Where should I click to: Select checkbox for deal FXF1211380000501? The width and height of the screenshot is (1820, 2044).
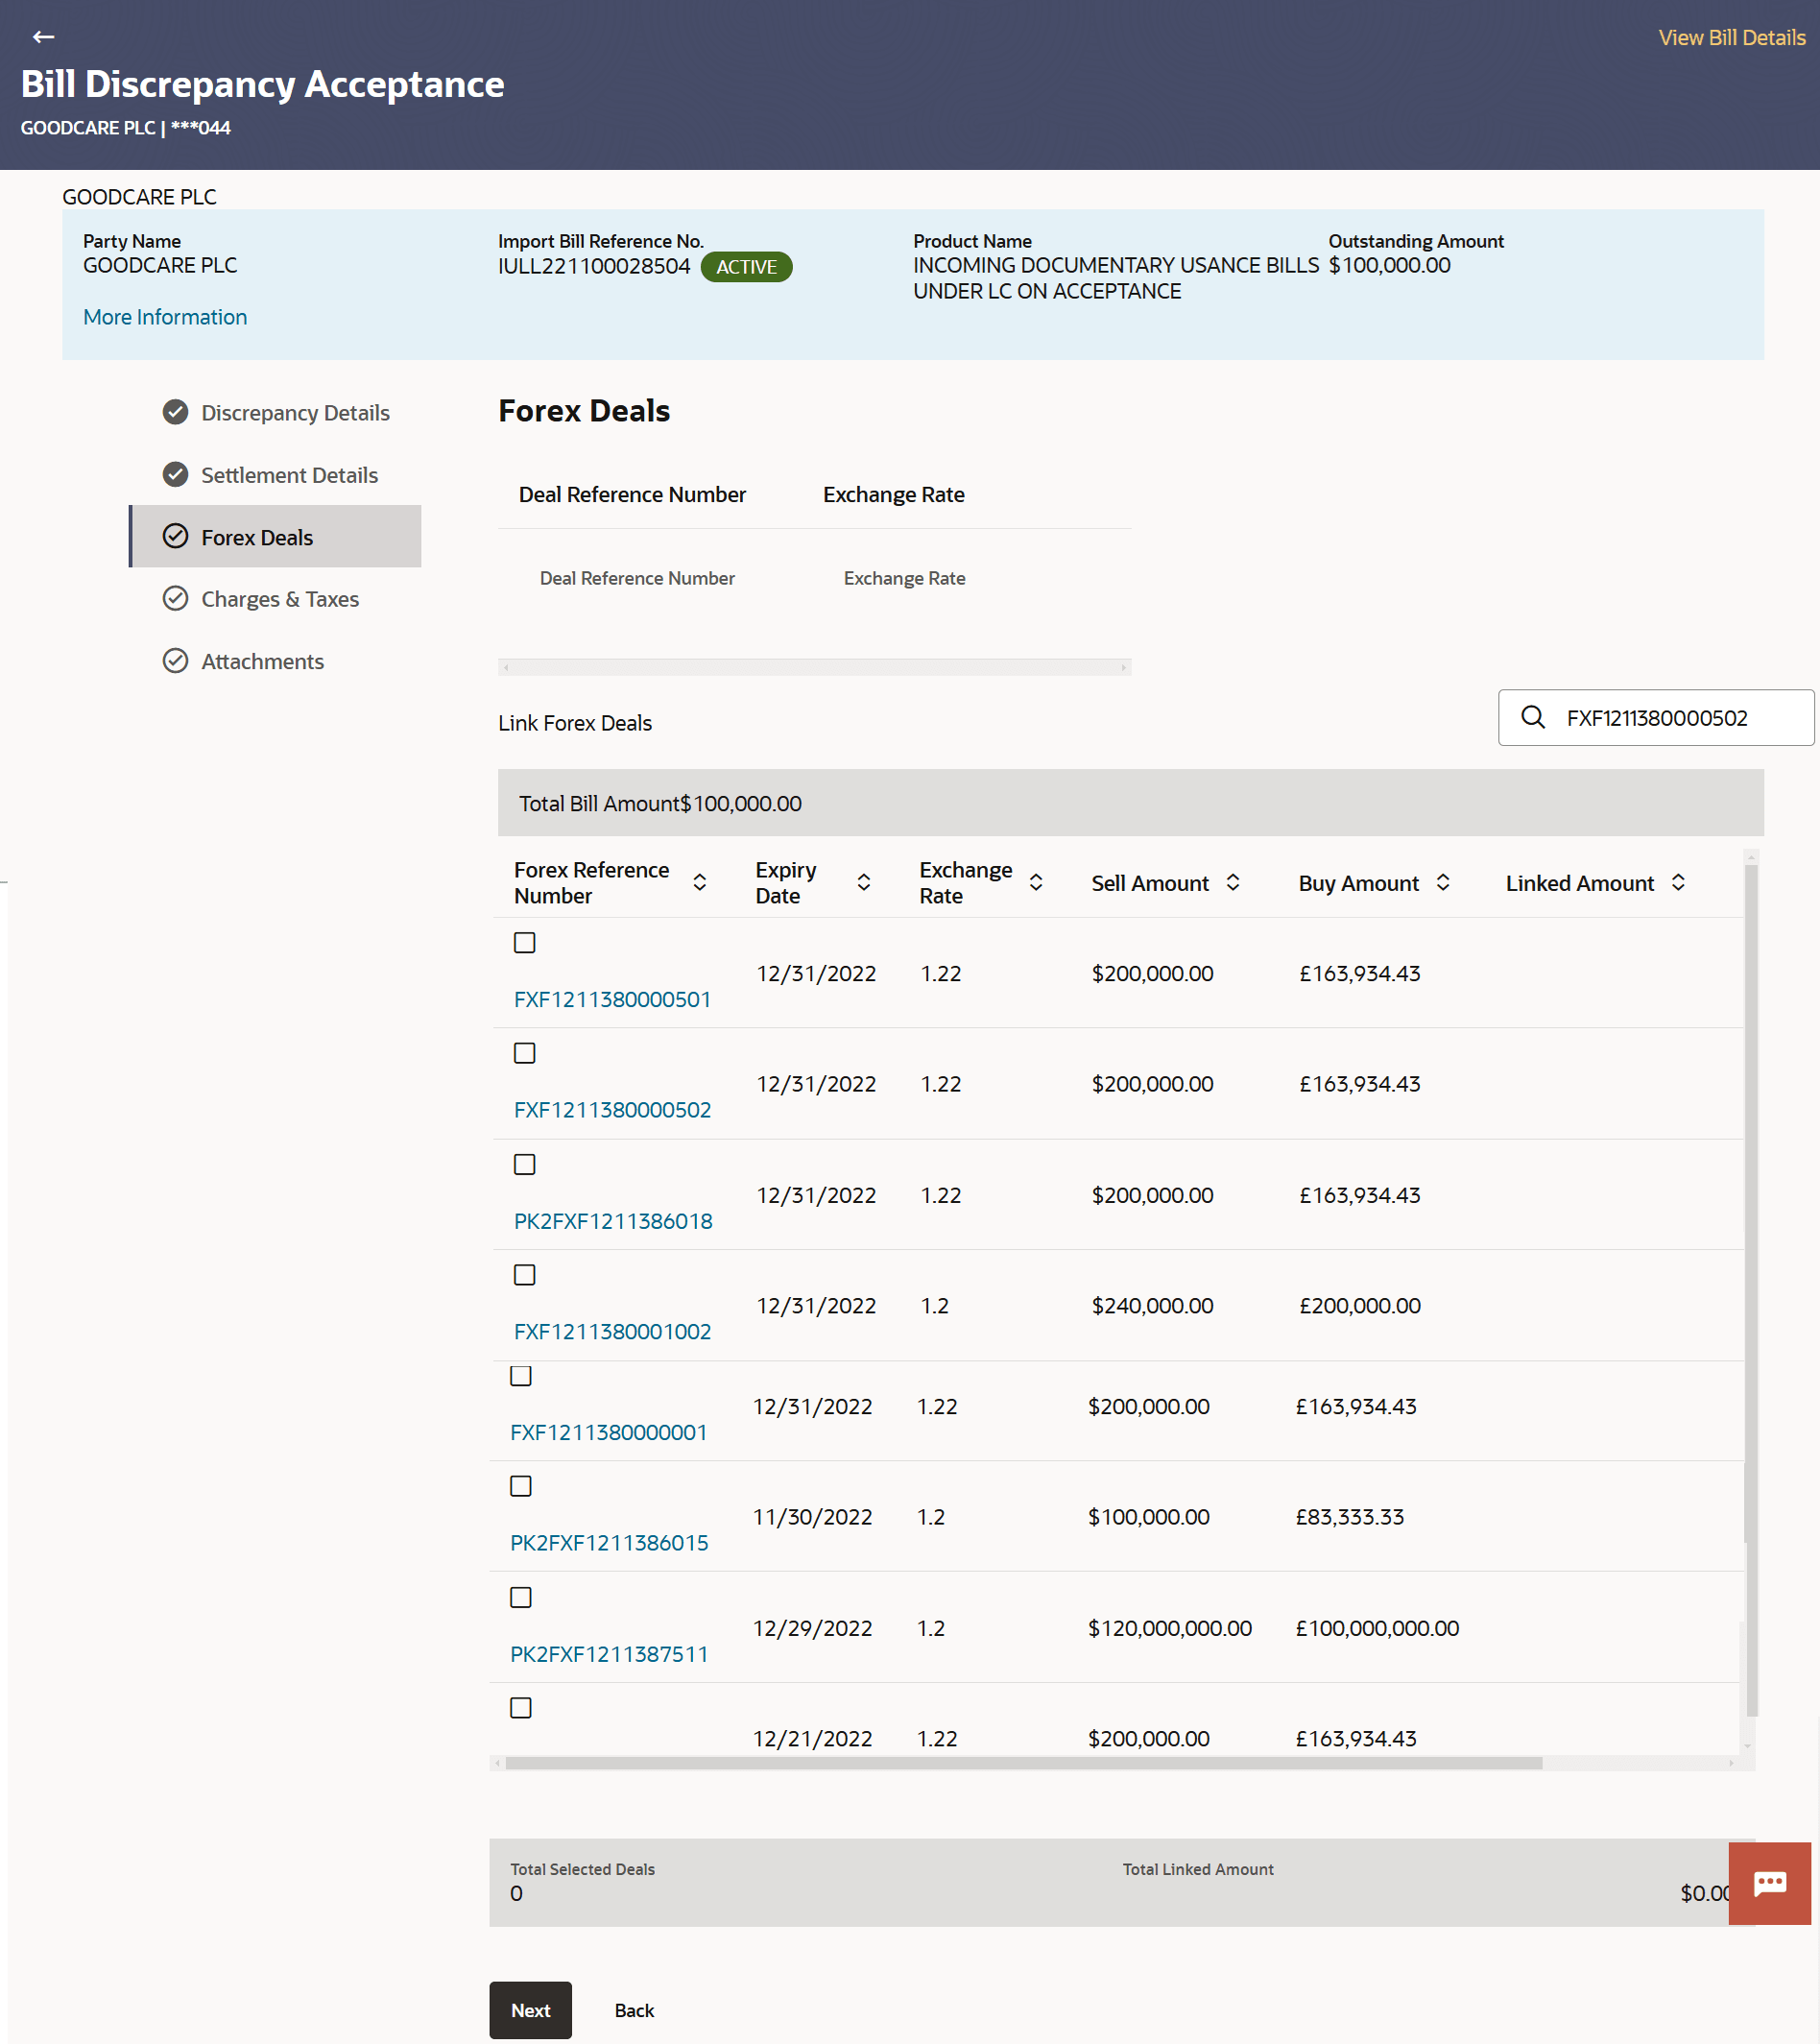click(524, 942)
